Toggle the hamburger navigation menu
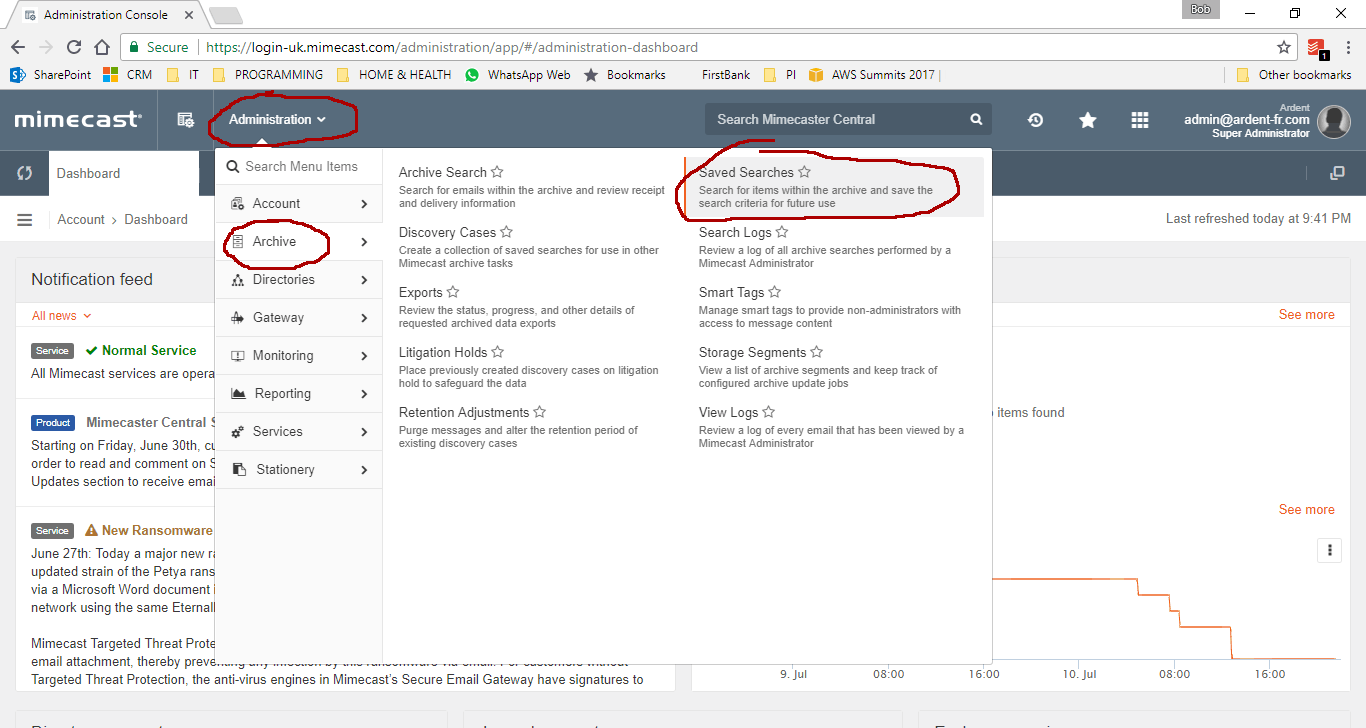Viewport: 1366px width, 728px height. pyautogui.click(x=25, y=220)
